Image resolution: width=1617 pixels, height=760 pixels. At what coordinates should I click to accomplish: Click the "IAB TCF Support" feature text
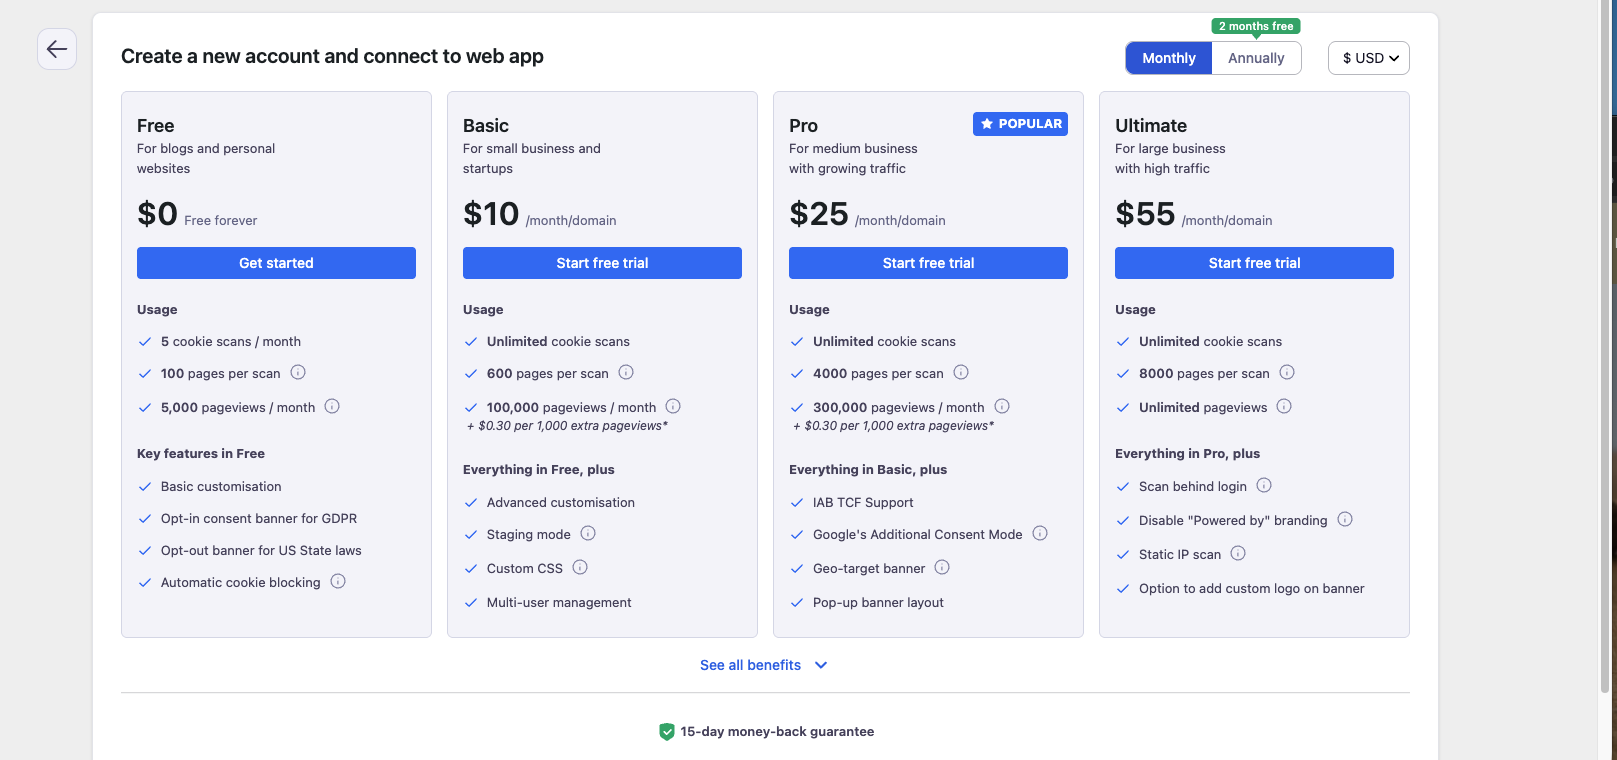863,503
